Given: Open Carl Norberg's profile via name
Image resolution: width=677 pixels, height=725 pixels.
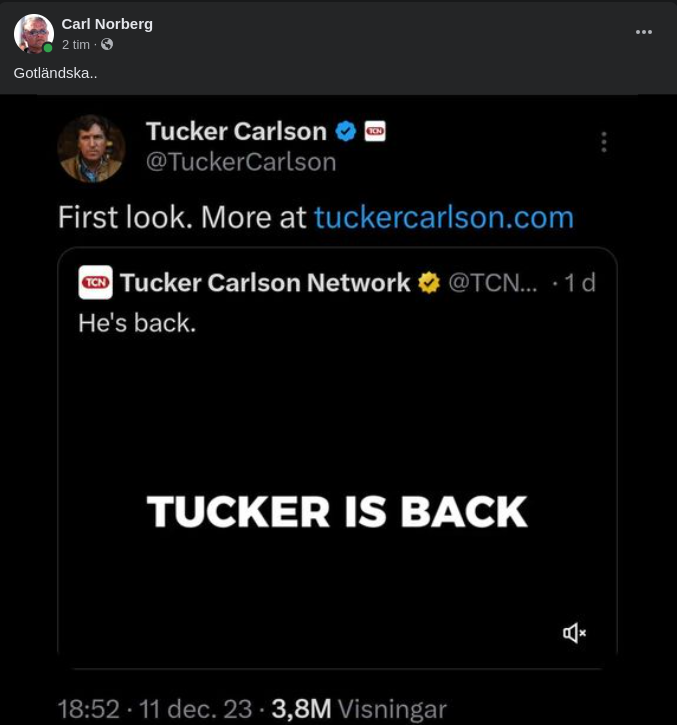Looking at the screenshot, I should [x=107, y=23].
